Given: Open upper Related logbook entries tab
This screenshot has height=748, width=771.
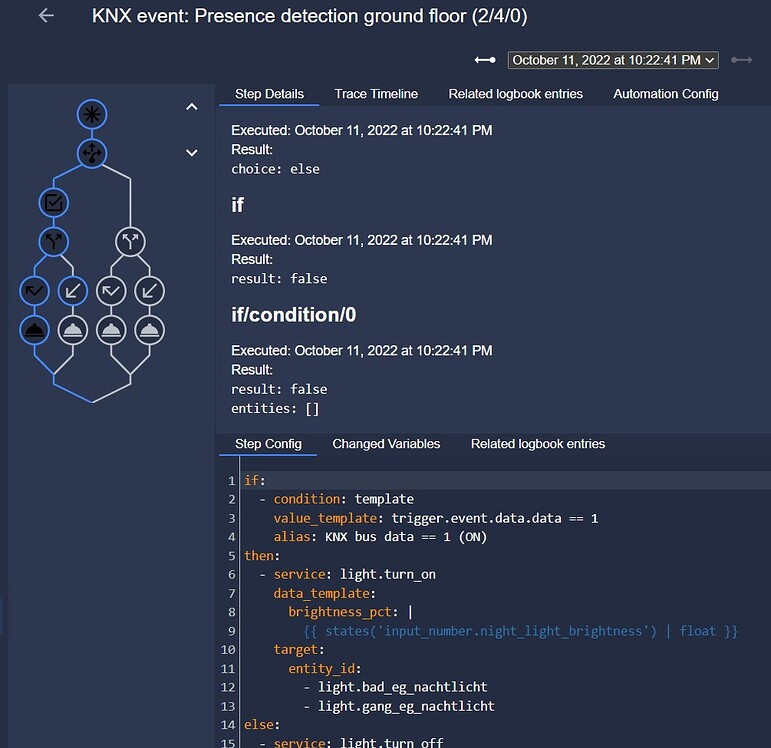Looking at the screenshot, I should tap(515, 94).
